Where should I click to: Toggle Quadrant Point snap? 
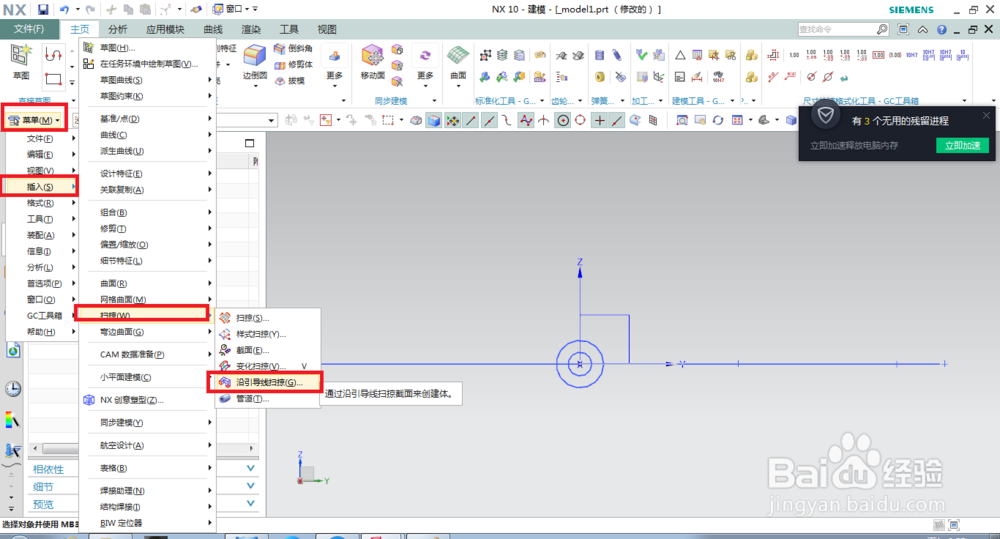pyautogui.click(x=580, y=120)
